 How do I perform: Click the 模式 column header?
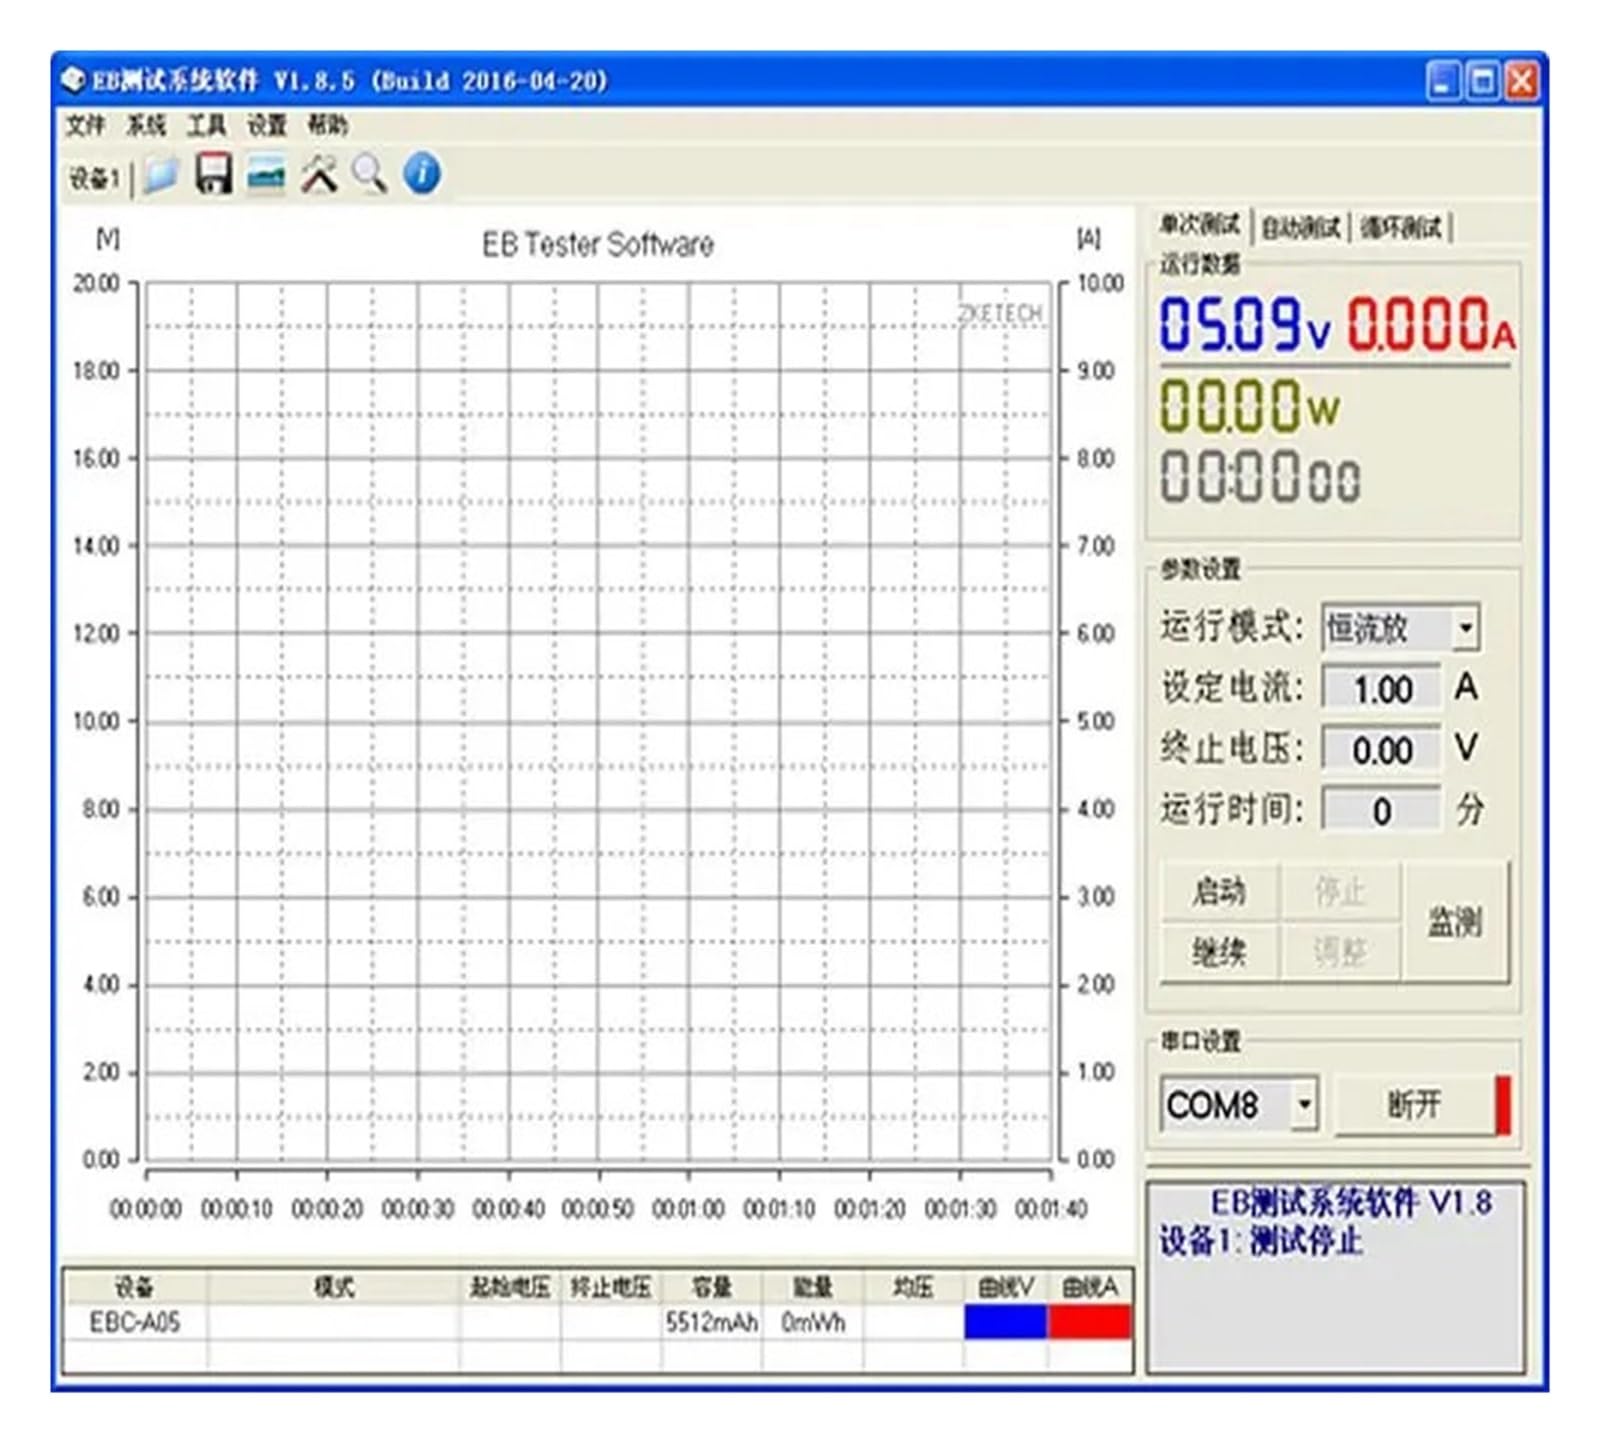334,1287
